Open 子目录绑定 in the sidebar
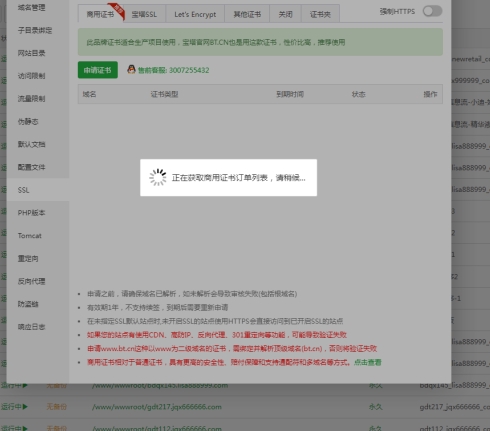Viewport: 490px width, 431px height. pyautogui.click(x=35, y=30)
